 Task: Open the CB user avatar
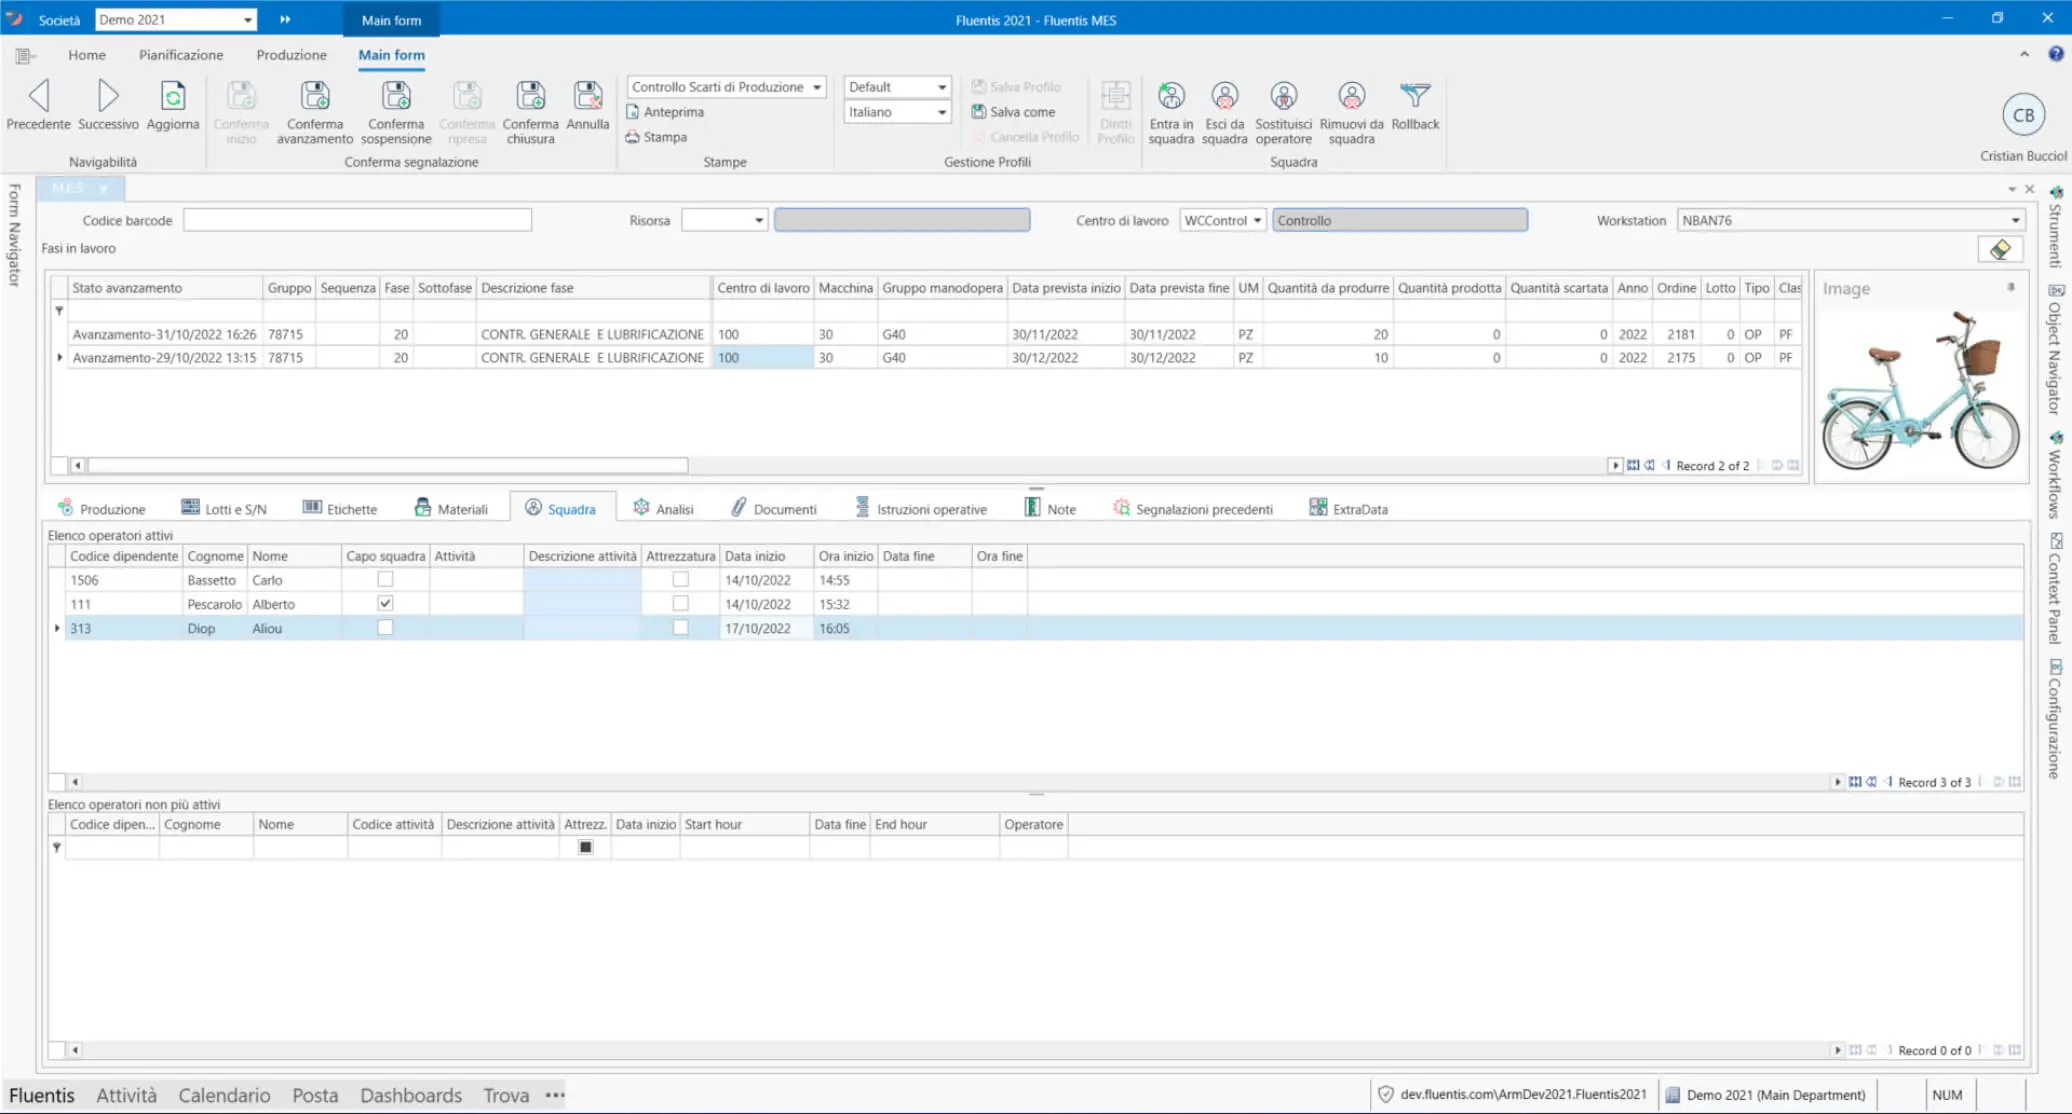click(2023, 115)
